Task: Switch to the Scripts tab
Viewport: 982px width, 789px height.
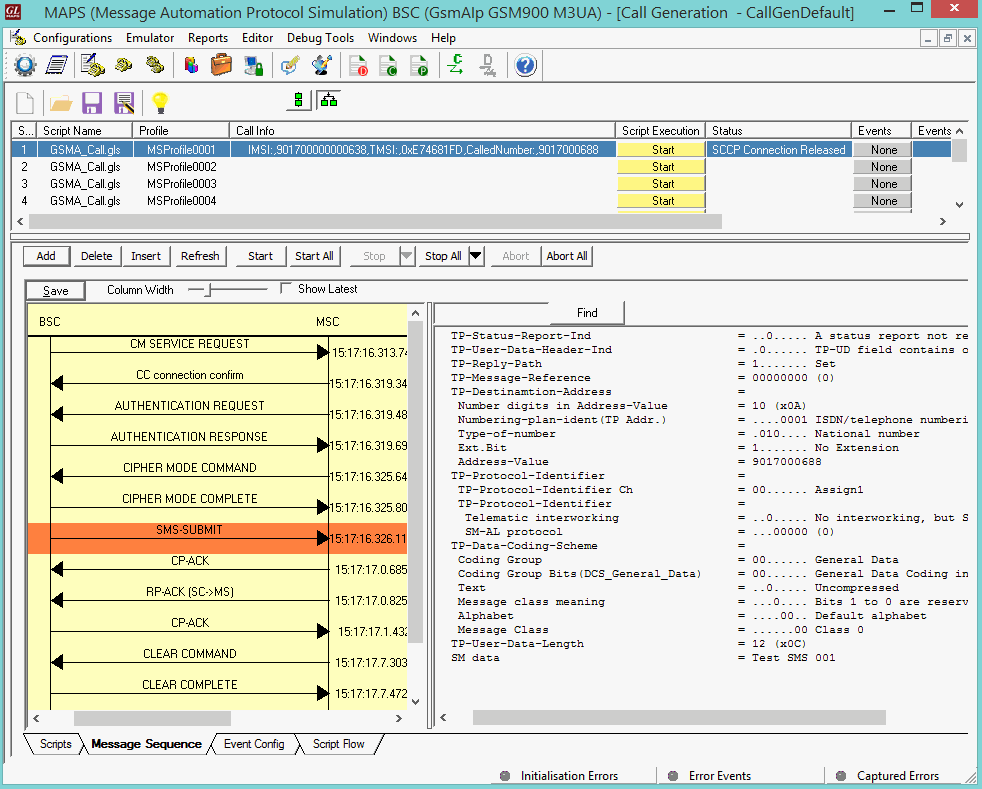Action: click(x=55, y=743)
